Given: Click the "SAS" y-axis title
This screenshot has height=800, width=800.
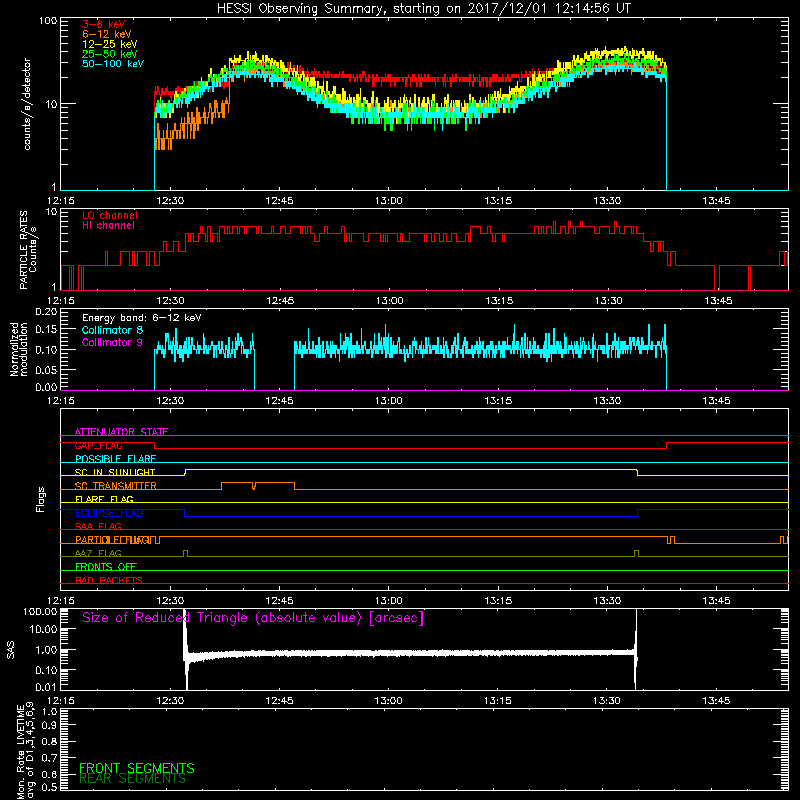Looking at the screenshot, I should pos(11,650).
